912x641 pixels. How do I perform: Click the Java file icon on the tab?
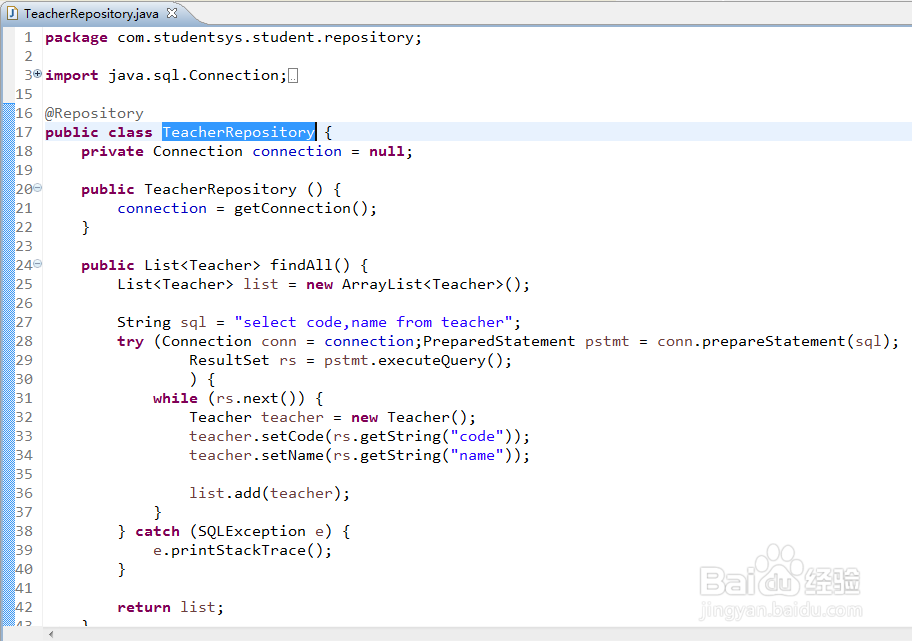(13, 13)
